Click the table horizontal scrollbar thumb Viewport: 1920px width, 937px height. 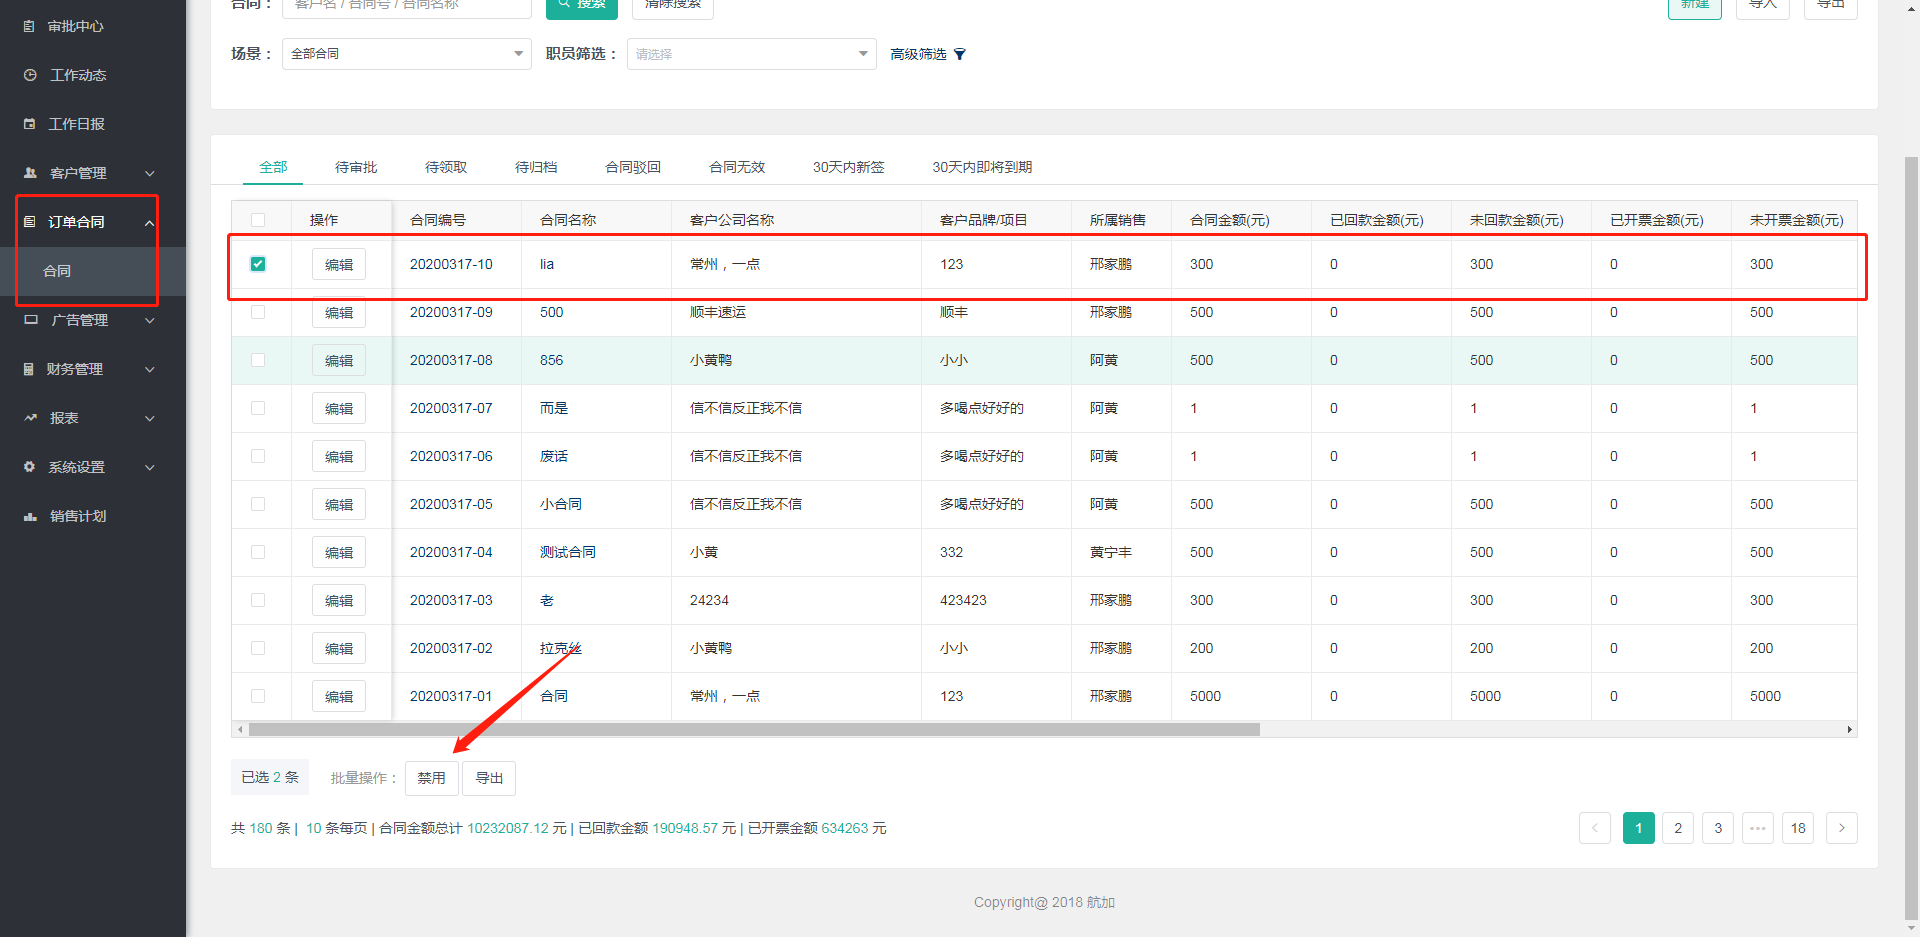pos(754,730)
